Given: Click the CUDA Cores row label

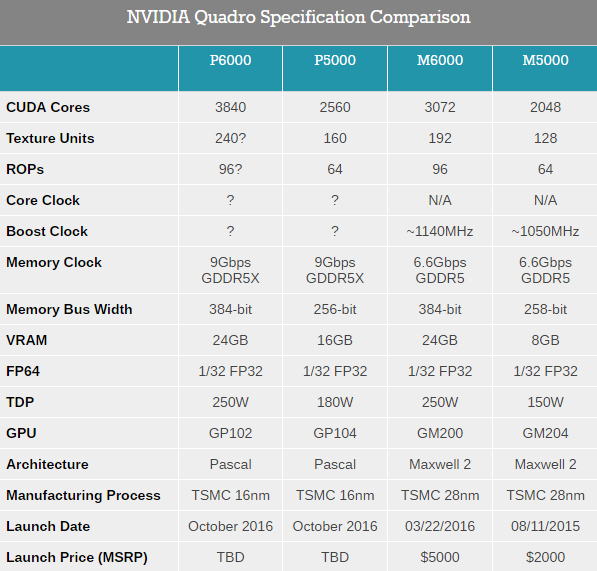Looking at the screenshot, I should 48,107.
